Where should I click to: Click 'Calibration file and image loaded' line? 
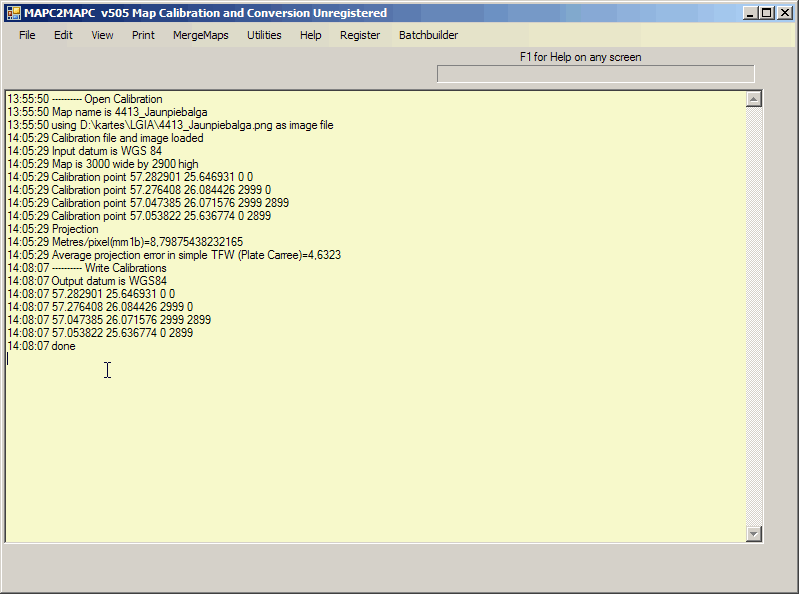tap(105, 138)
